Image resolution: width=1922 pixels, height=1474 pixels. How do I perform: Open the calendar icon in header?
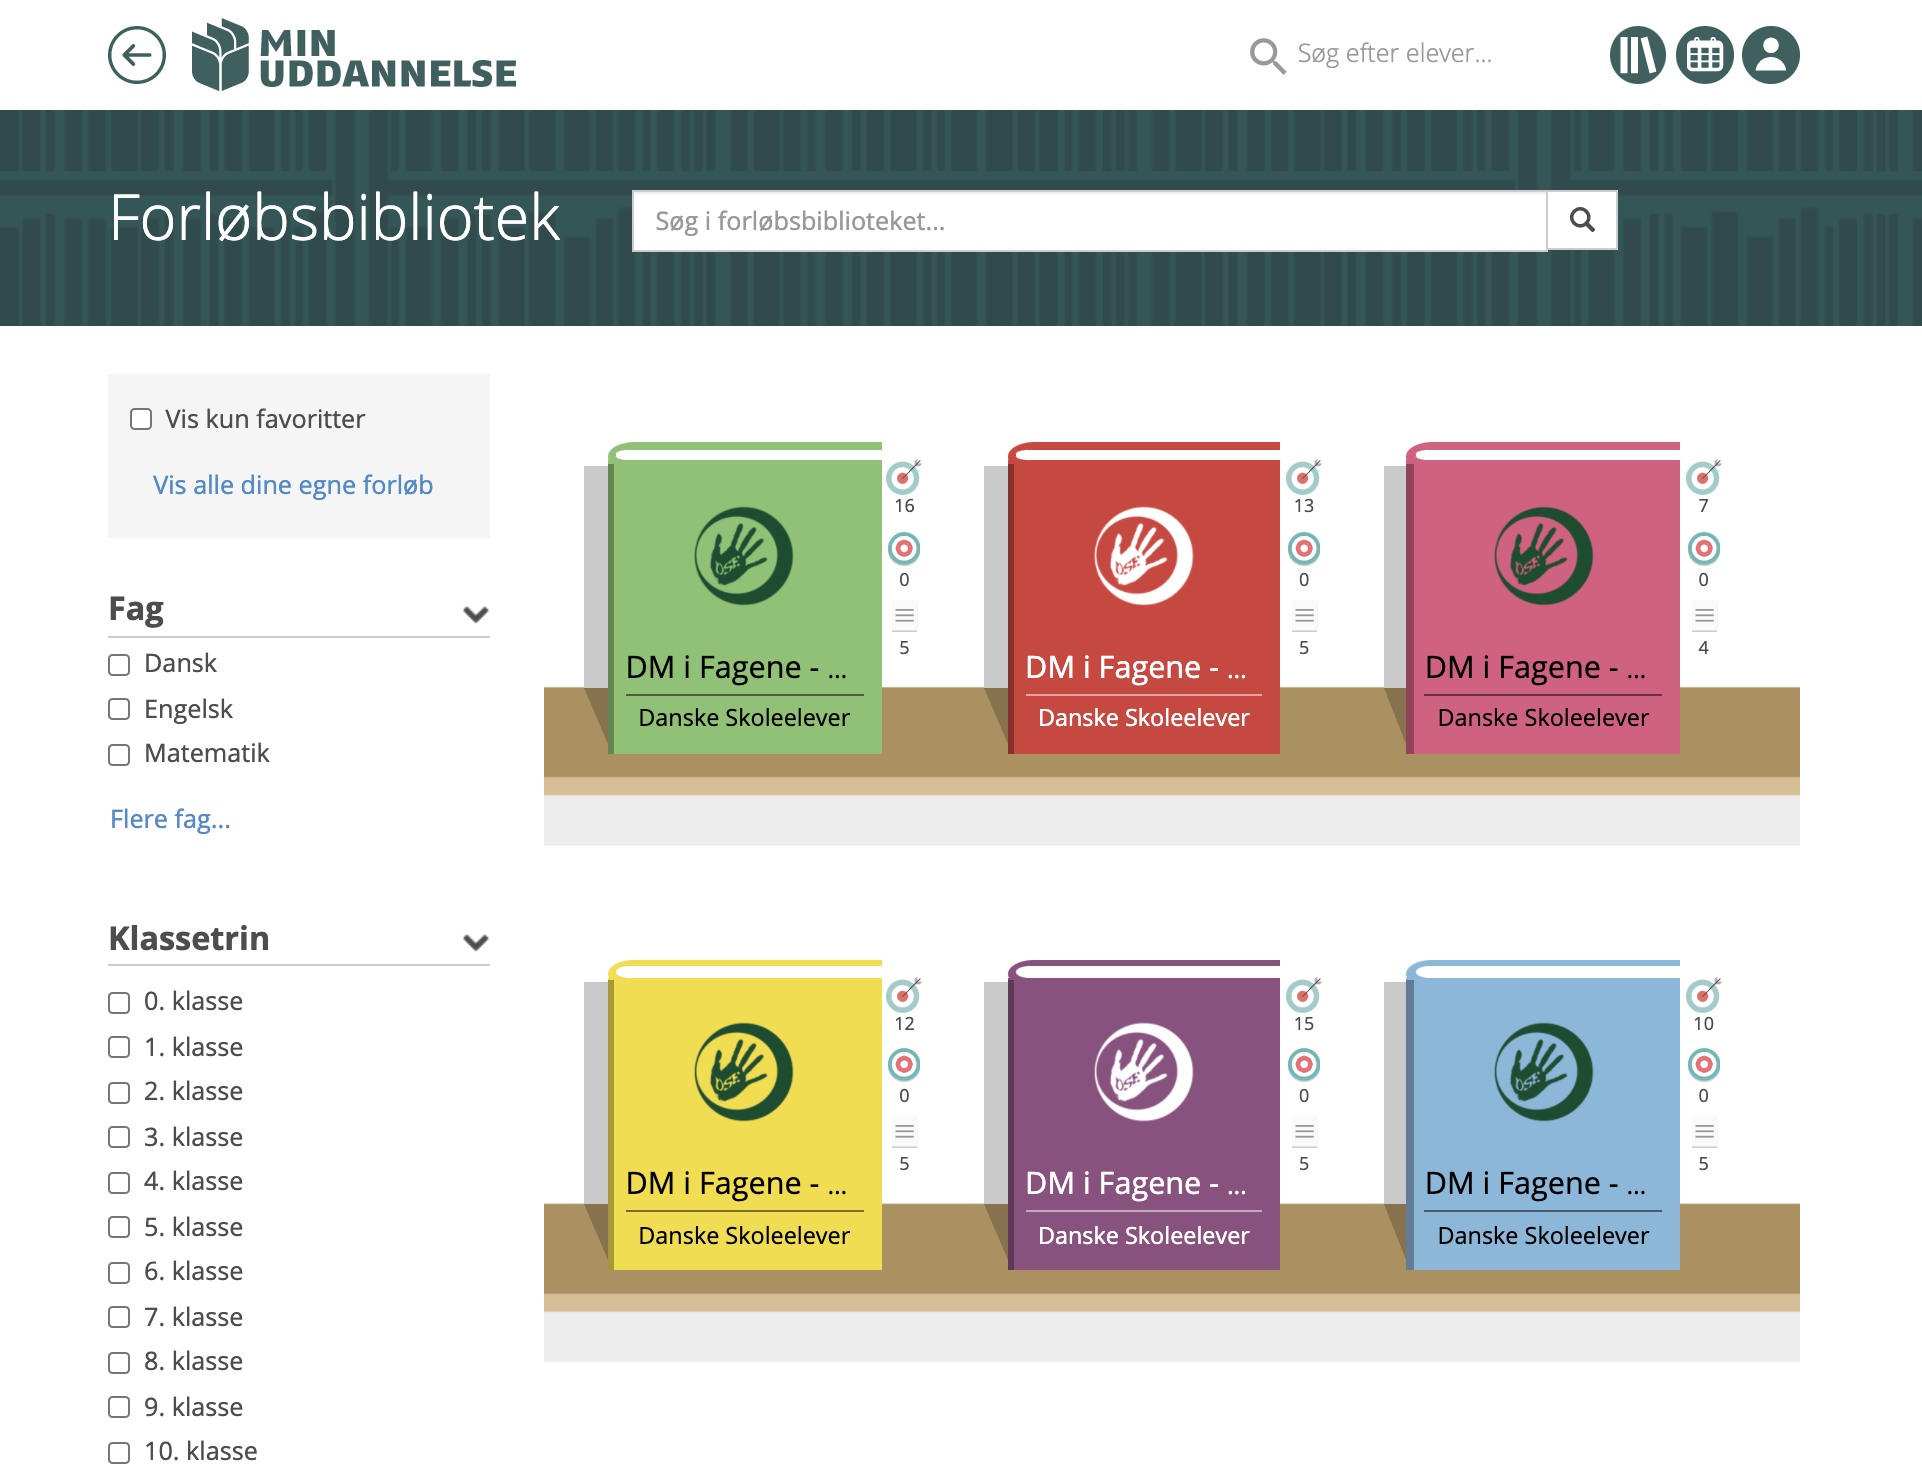[x=1704, y=55]
